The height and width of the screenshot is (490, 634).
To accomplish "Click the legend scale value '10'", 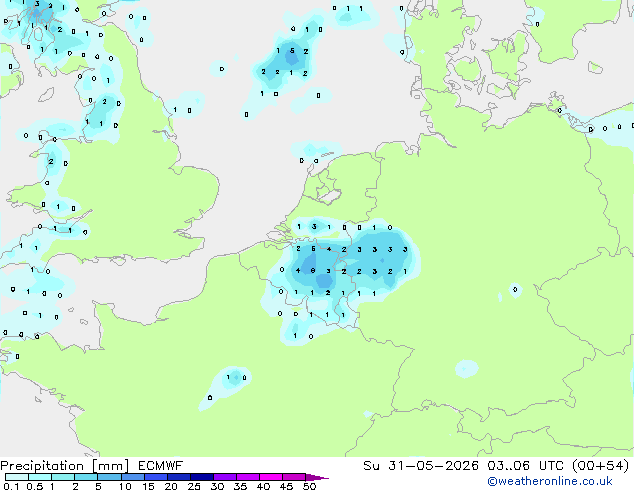I will point(125,486).
